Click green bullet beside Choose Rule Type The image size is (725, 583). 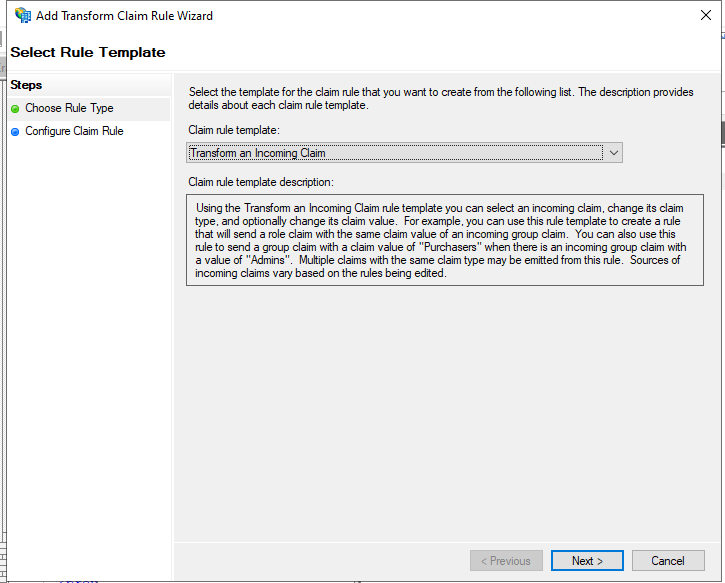click(x=15, y=109)
